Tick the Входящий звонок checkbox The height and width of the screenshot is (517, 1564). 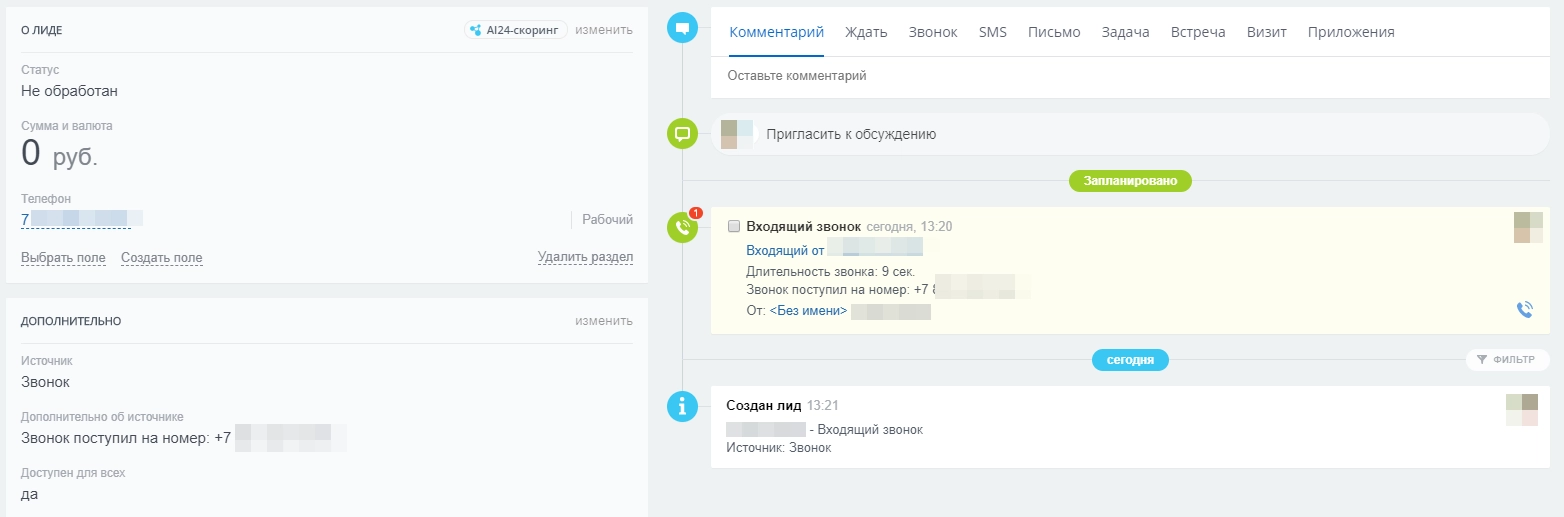(x=734, y=226)
